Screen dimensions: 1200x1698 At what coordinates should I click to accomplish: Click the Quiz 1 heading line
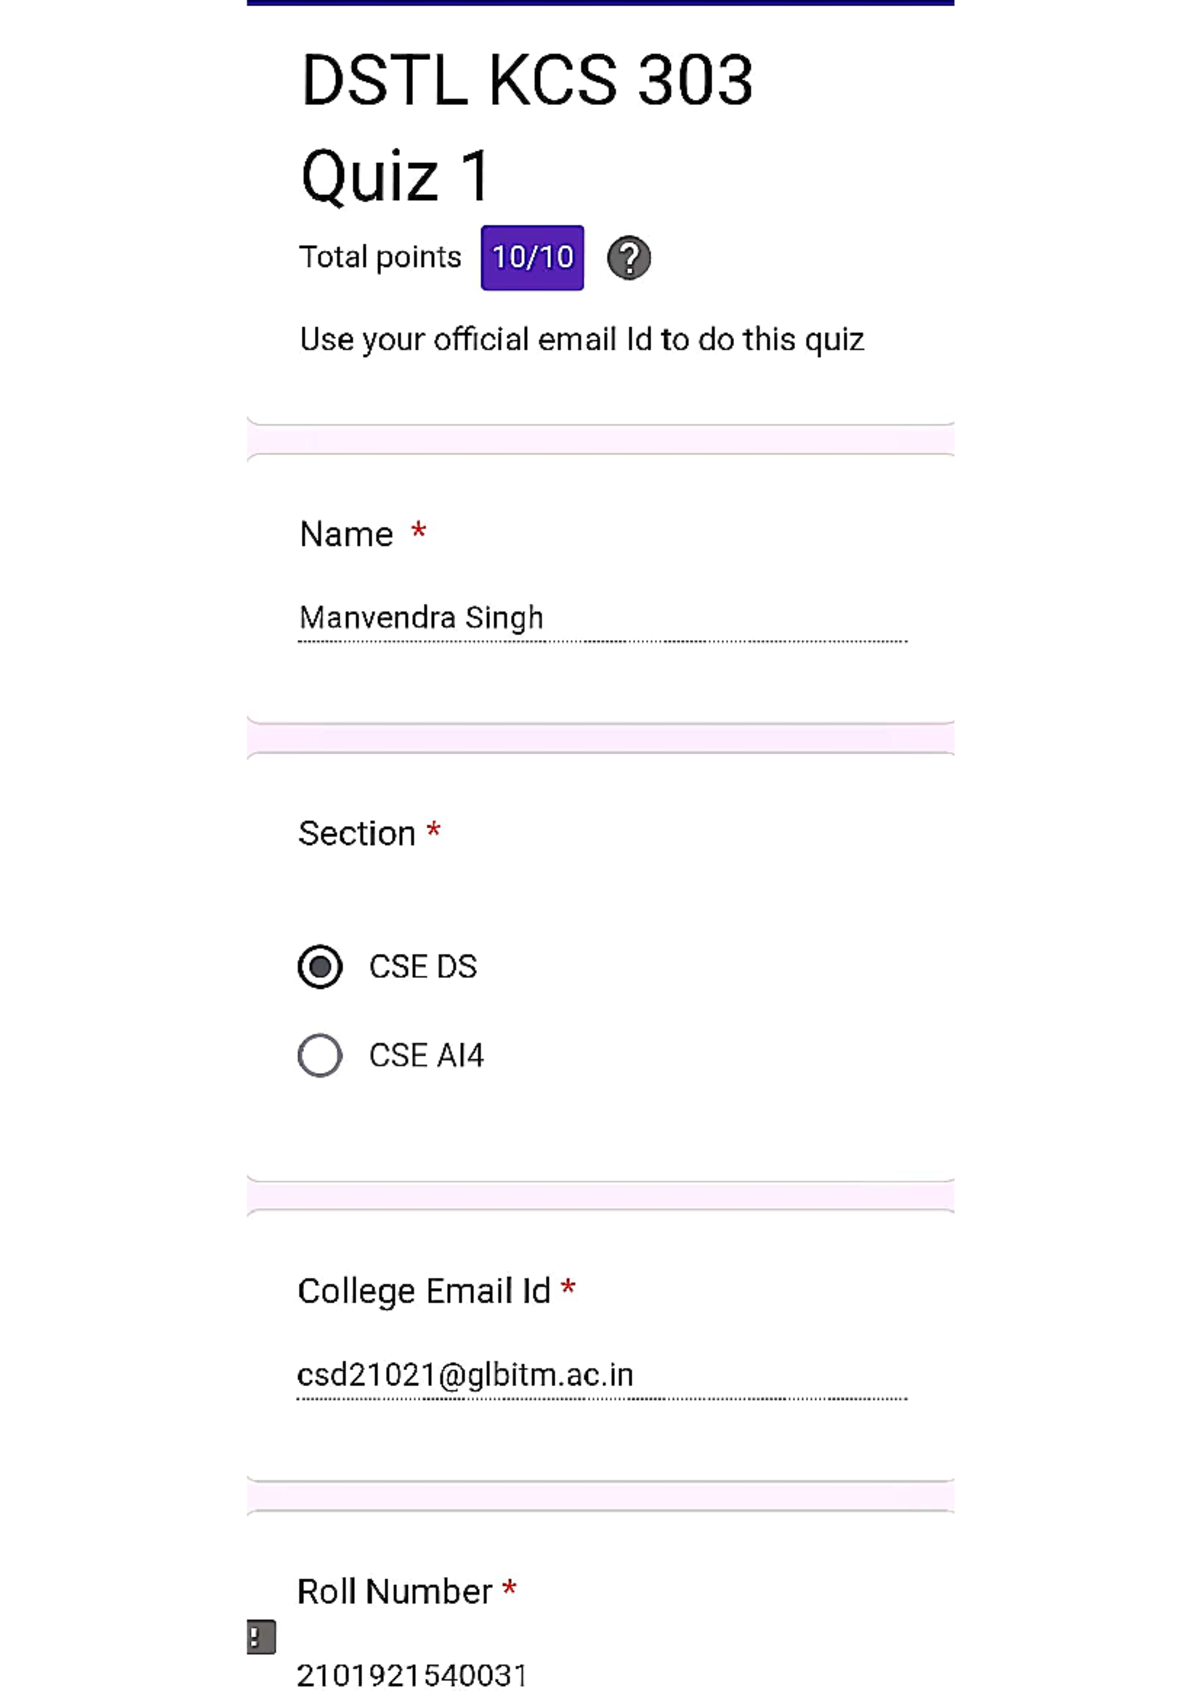point(396,176)
